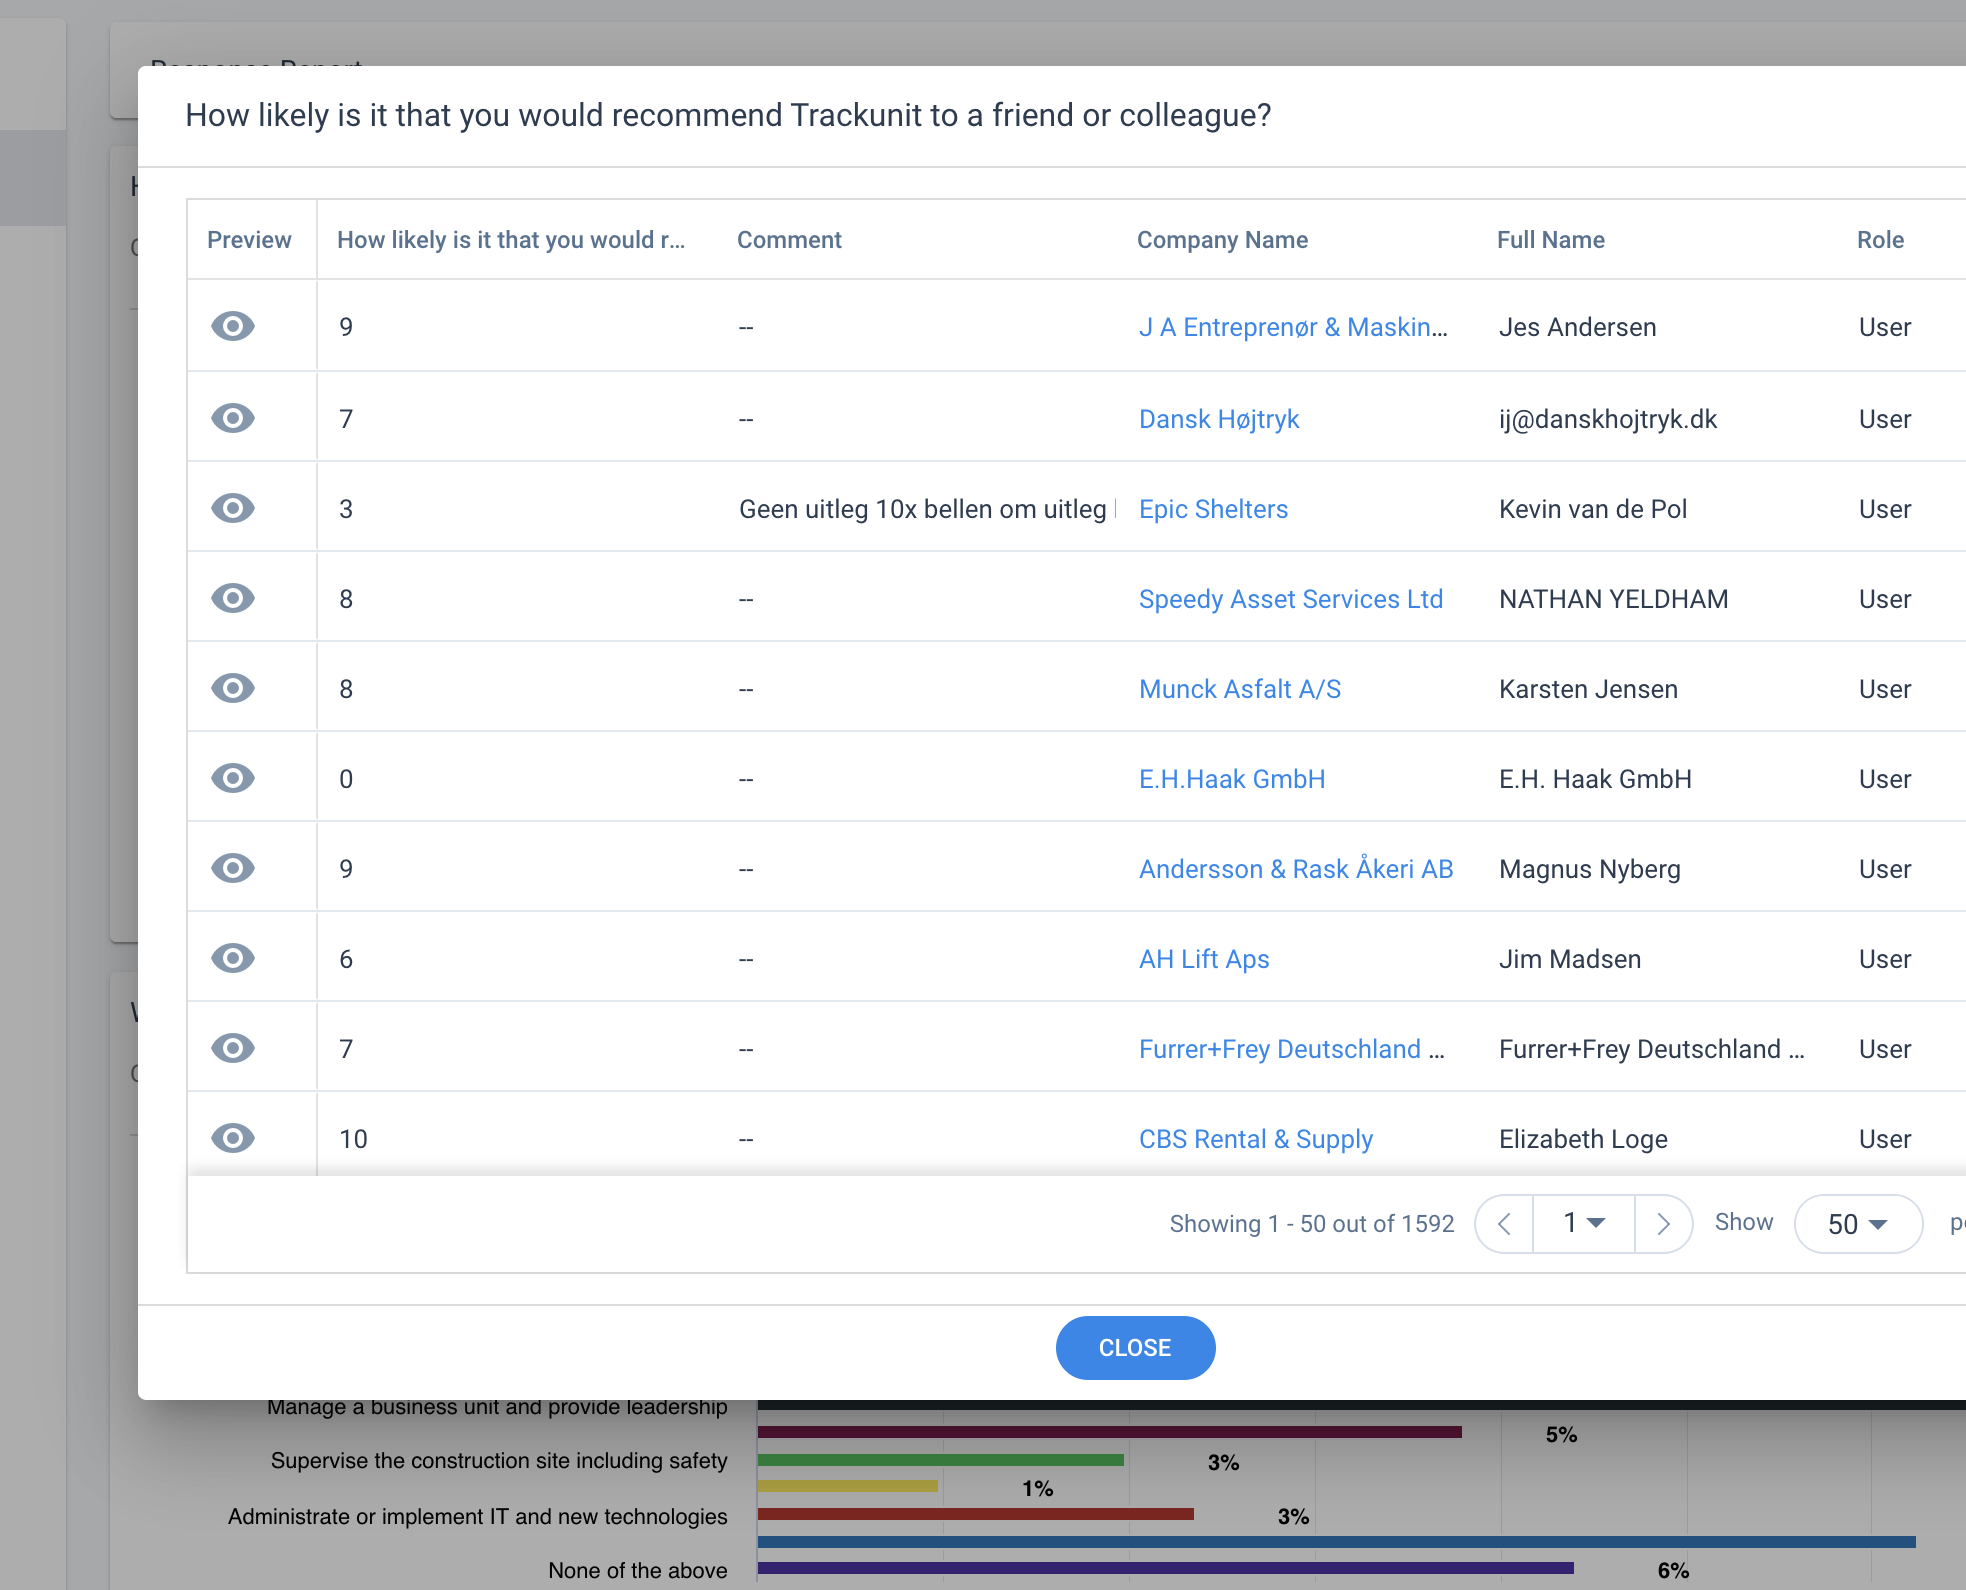Click the 'How likely is it' column header
The image size is (1966, 1590).
coord(511,240)
